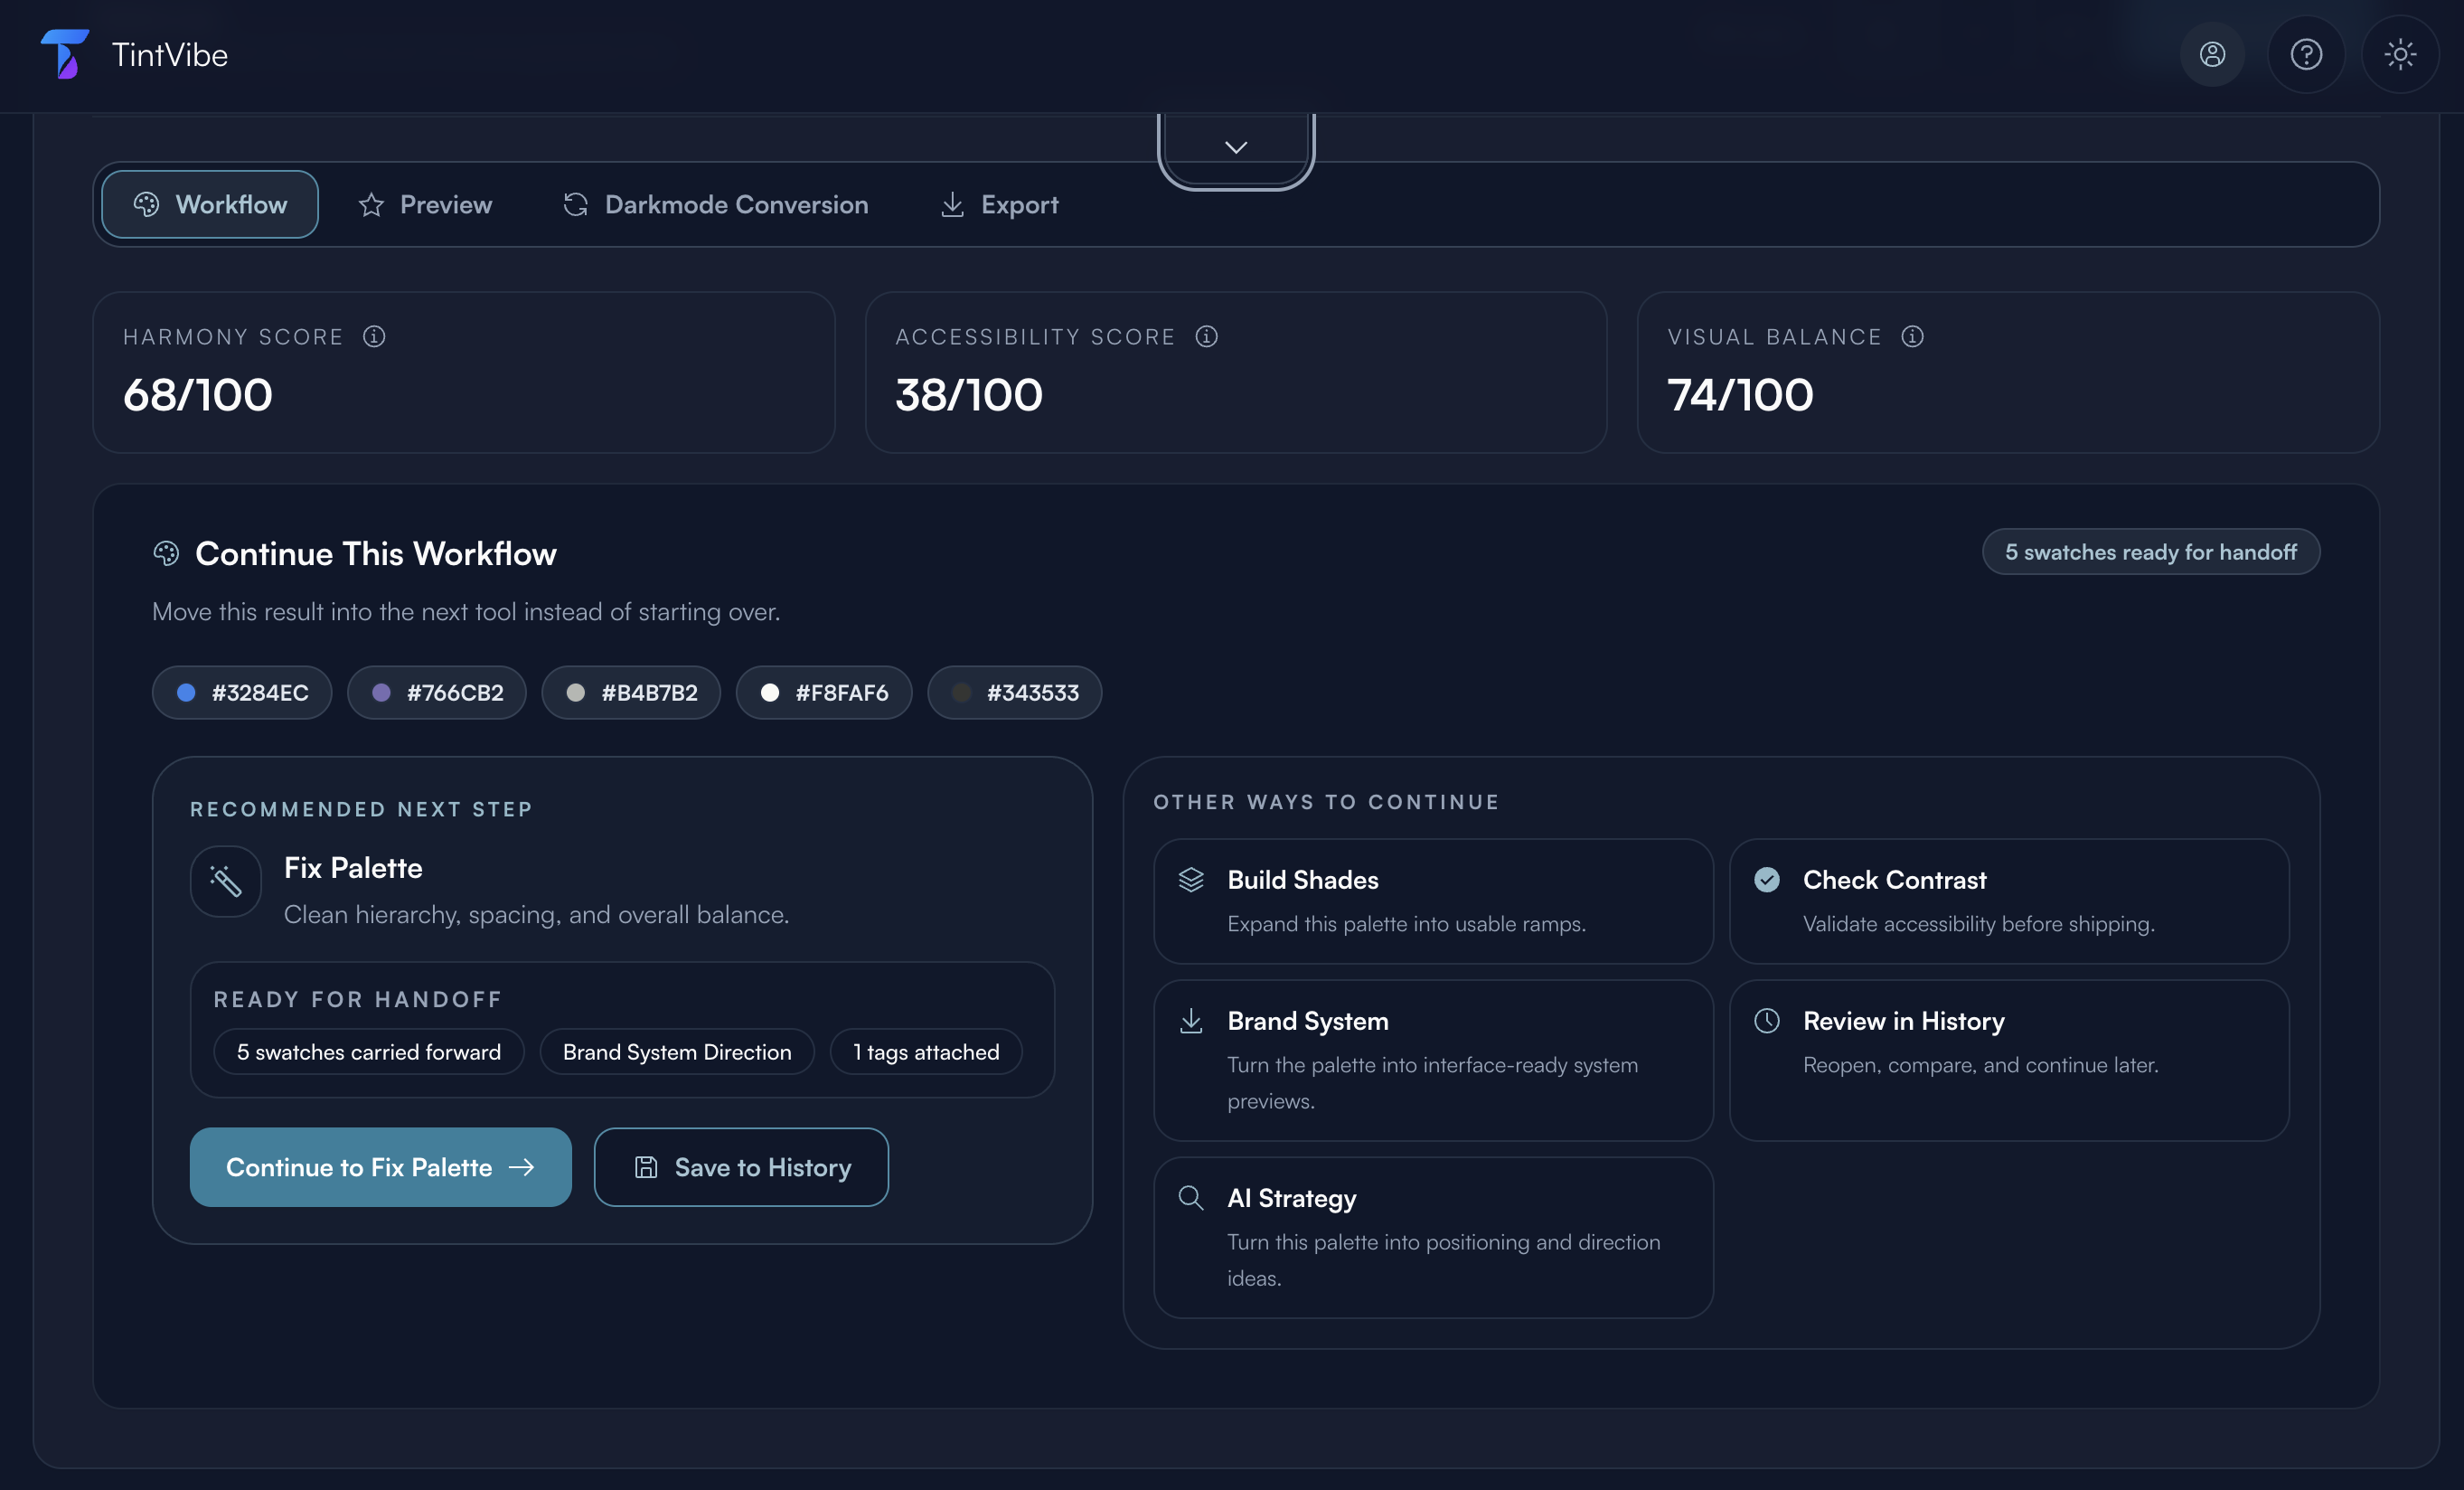
Task: Click the TintVibe brand name text
Action: click(170, 55)
